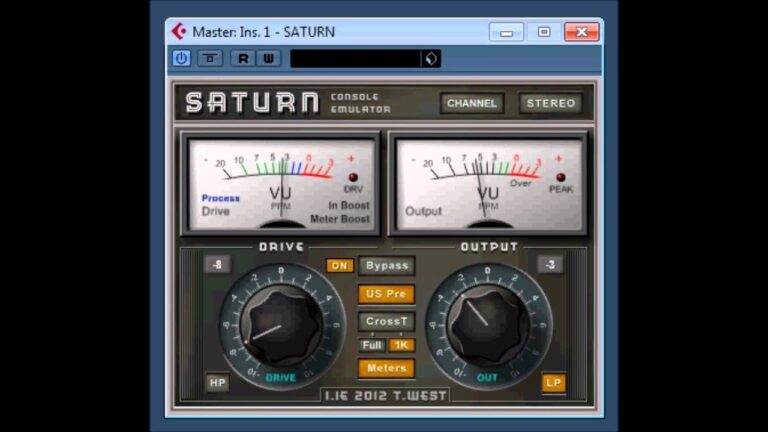This screenshot has height=432, width=768.
Task: Enable Write automation (W) button
Action: tap(268, 58)
